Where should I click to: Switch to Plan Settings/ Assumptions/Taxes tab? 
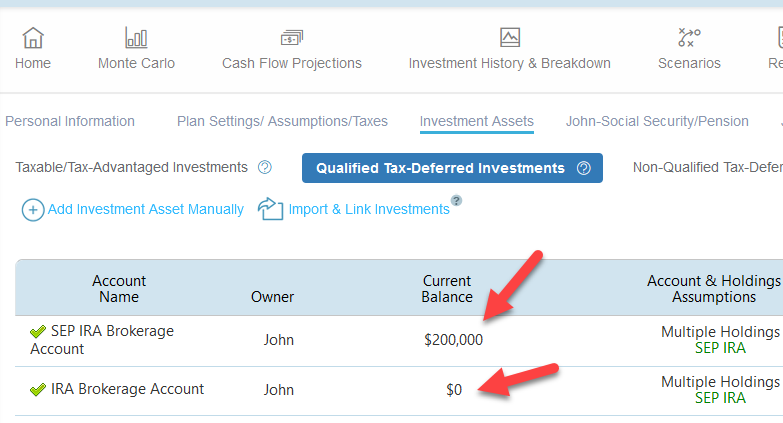point(282,121)
